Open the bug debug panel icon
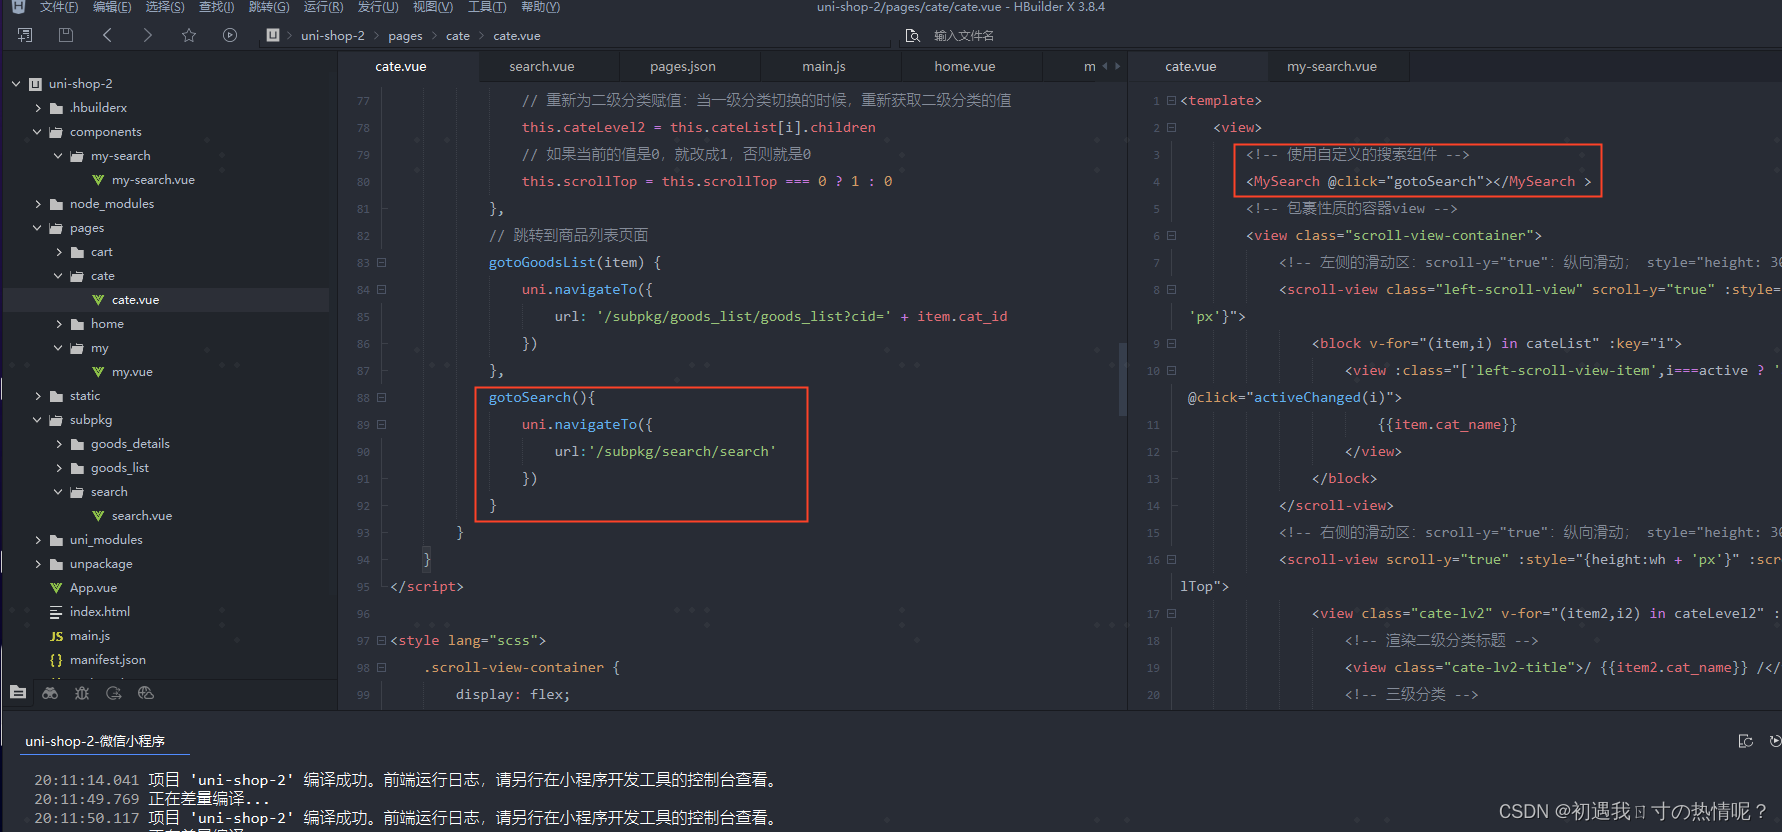This screenshot has width=1782, height=832. (82, 692)
